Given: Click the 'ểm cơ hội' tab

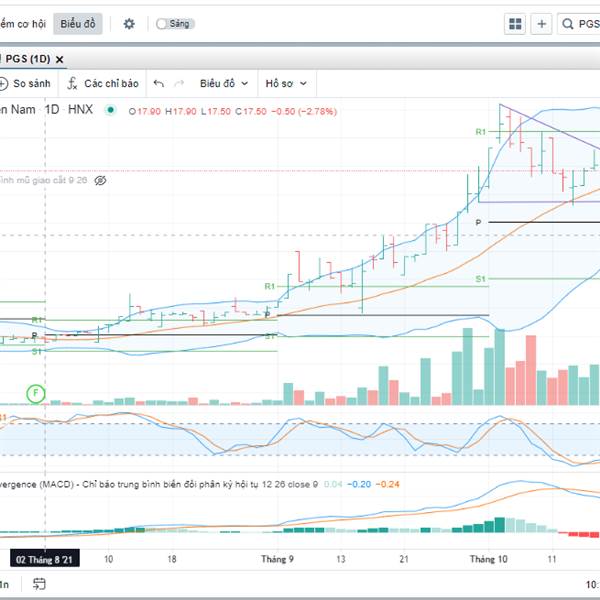Looking at the screenshot, I should click(23, 24).
